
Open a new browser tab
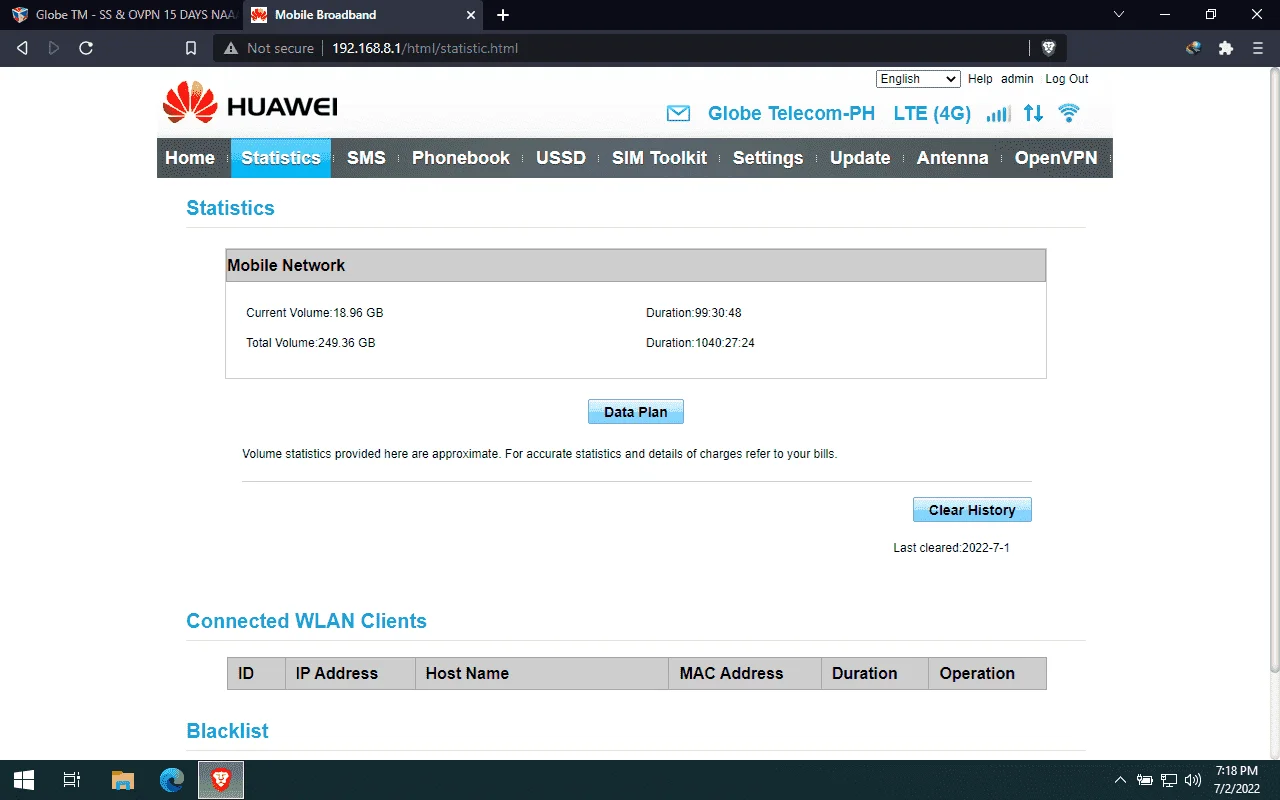coord(503,15)
